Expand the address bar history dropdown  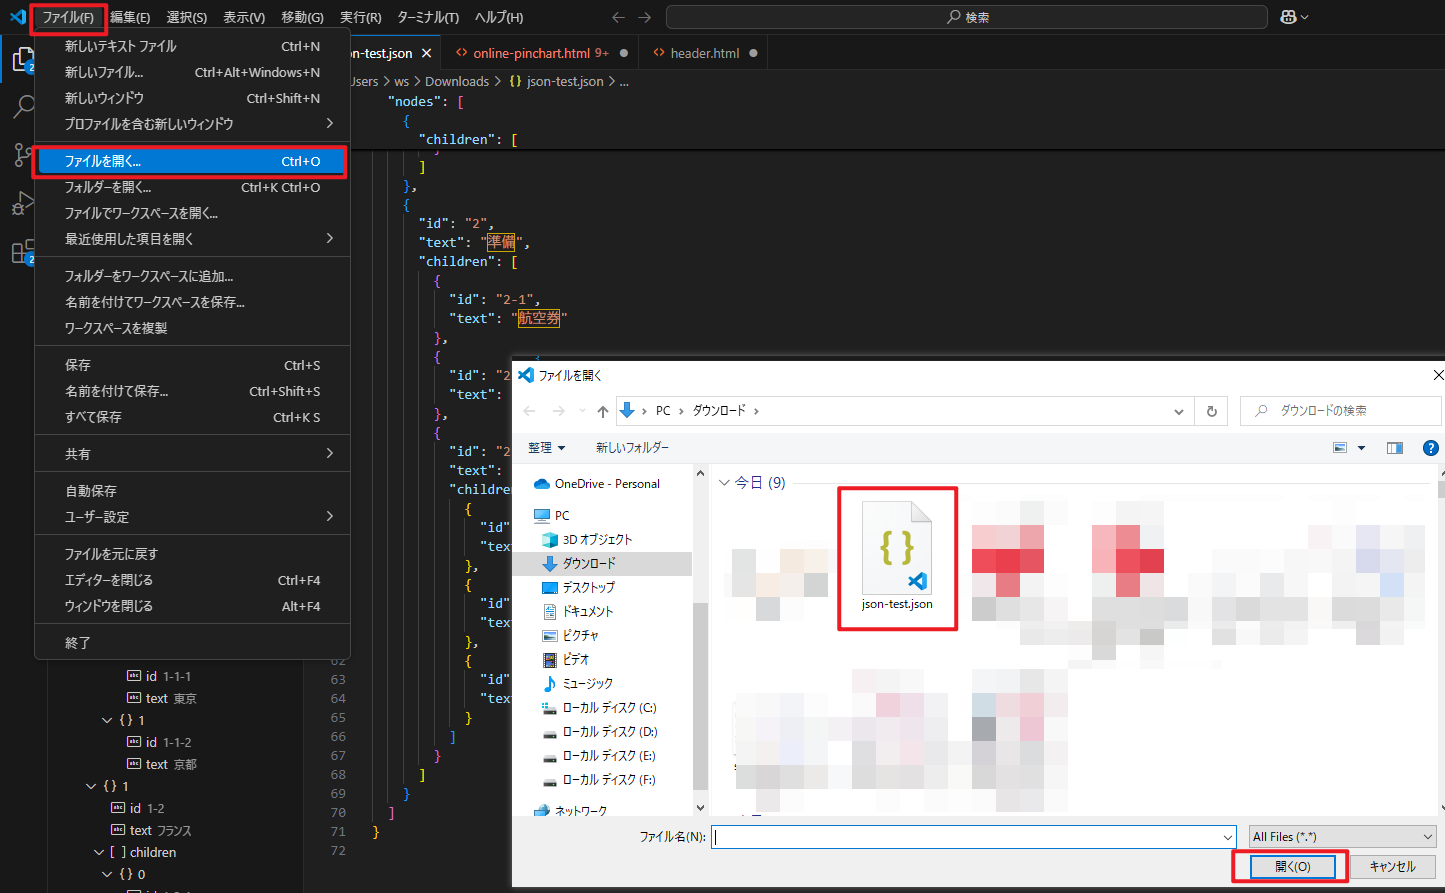(x=1179, y=411)
